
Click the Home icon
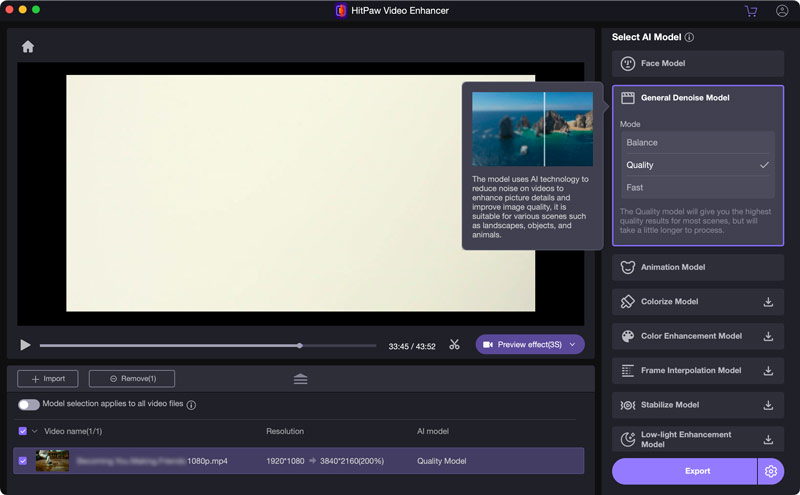(28, 46)
